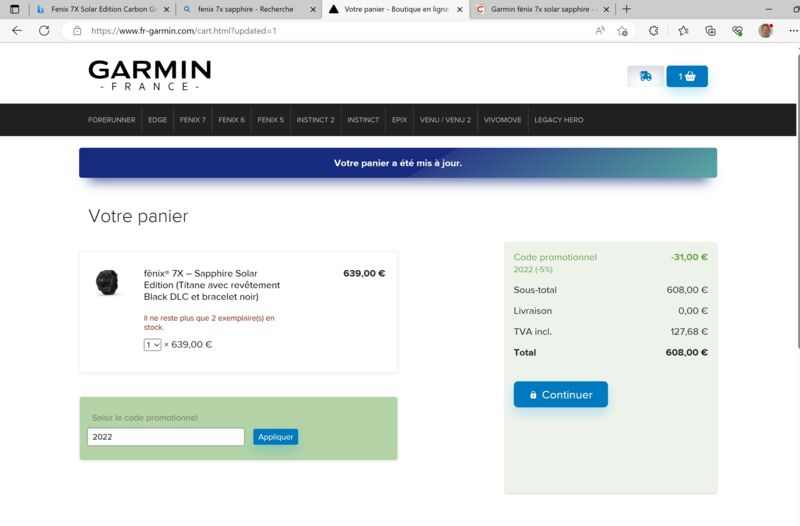Open the cart basket button

tap(687, 76)
